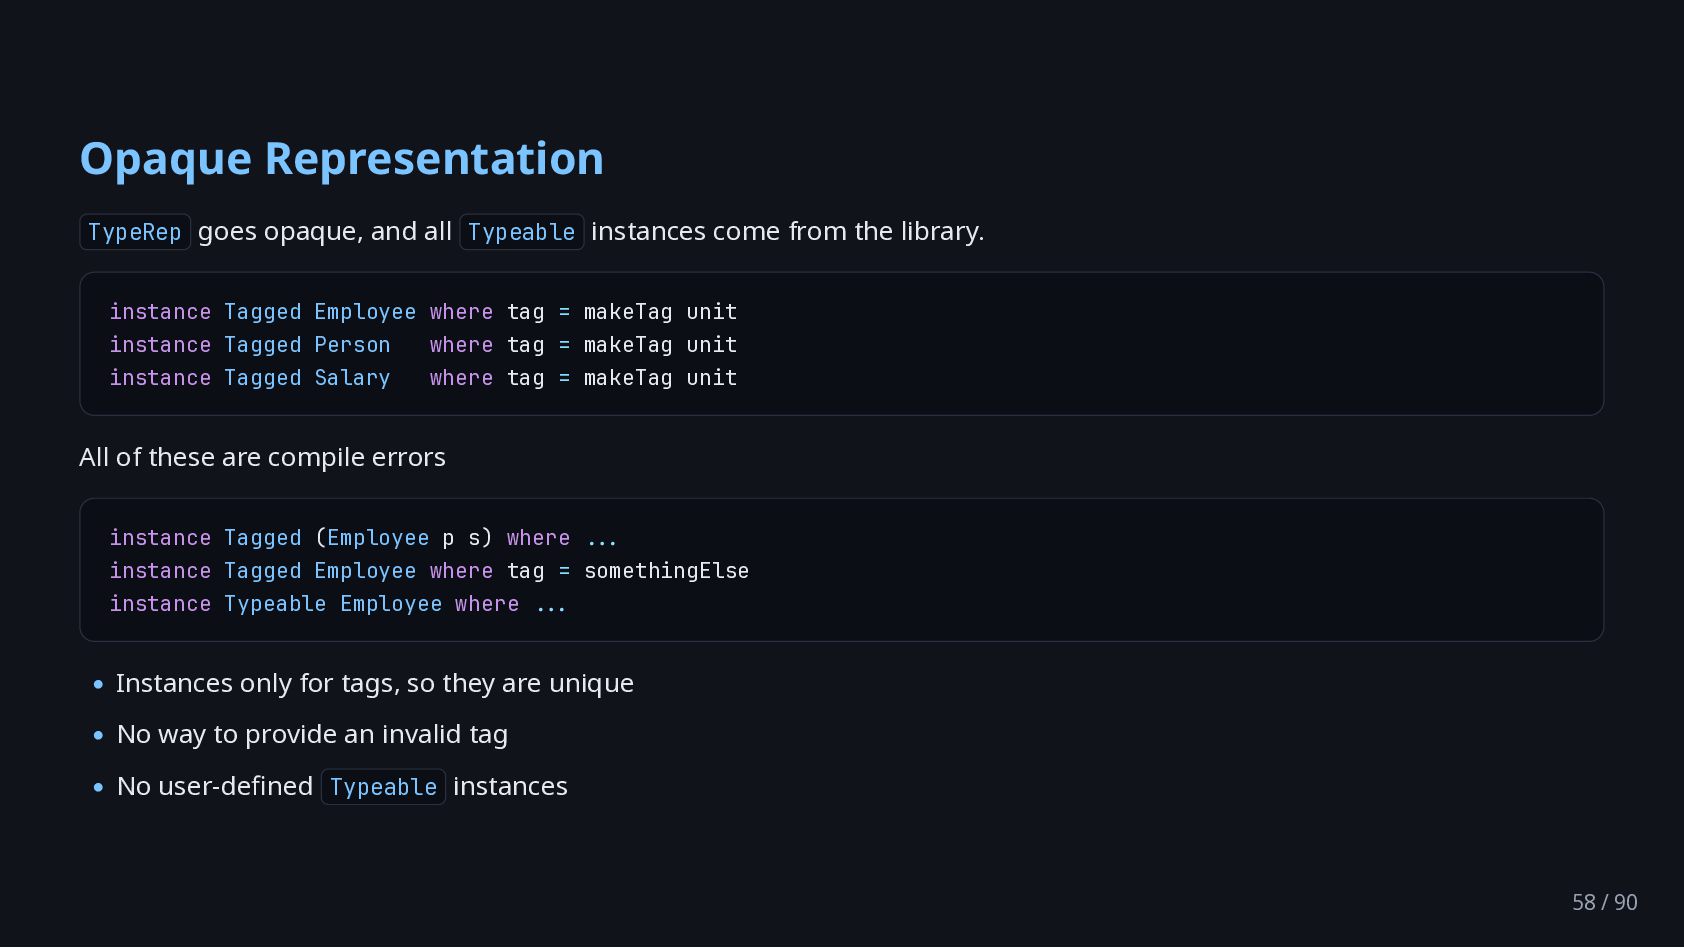Click Employee in first code block line
1684x948 pixels.
click(x=365, y=312)
